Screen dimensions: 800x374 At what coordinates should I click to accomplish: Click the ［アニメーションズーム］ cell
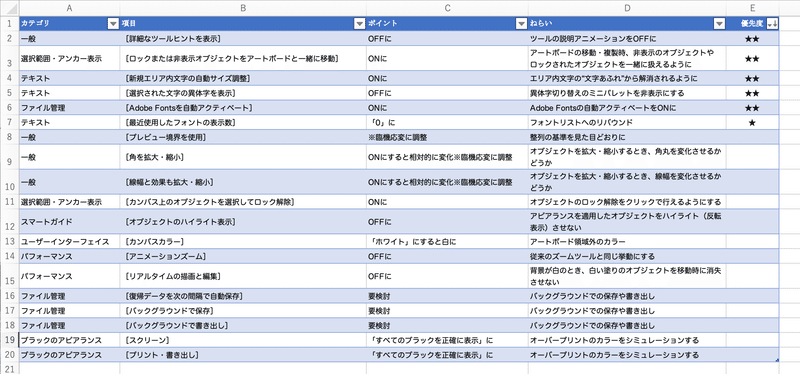243,256
